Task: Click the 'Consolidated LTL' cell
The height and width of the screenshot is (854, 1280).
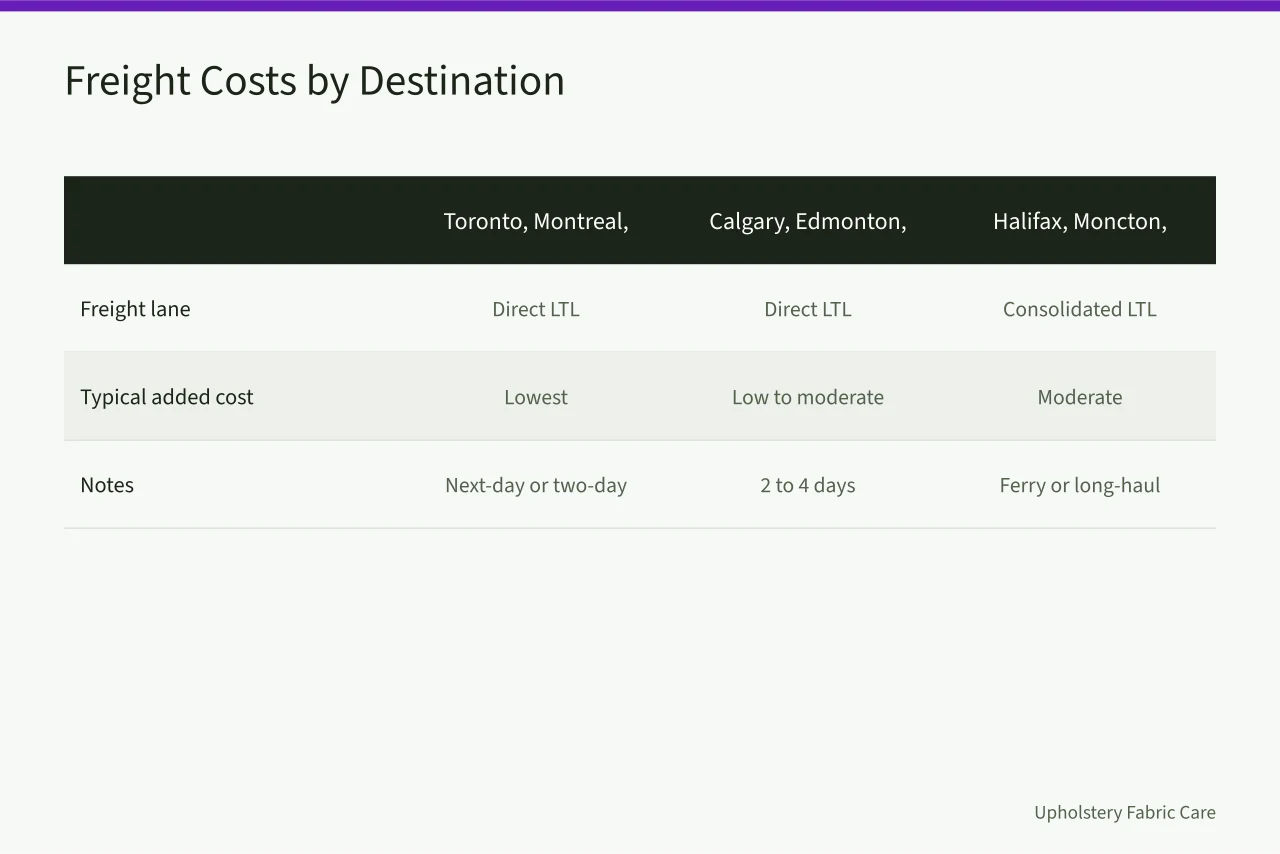Action: [x=1080, y=309]
